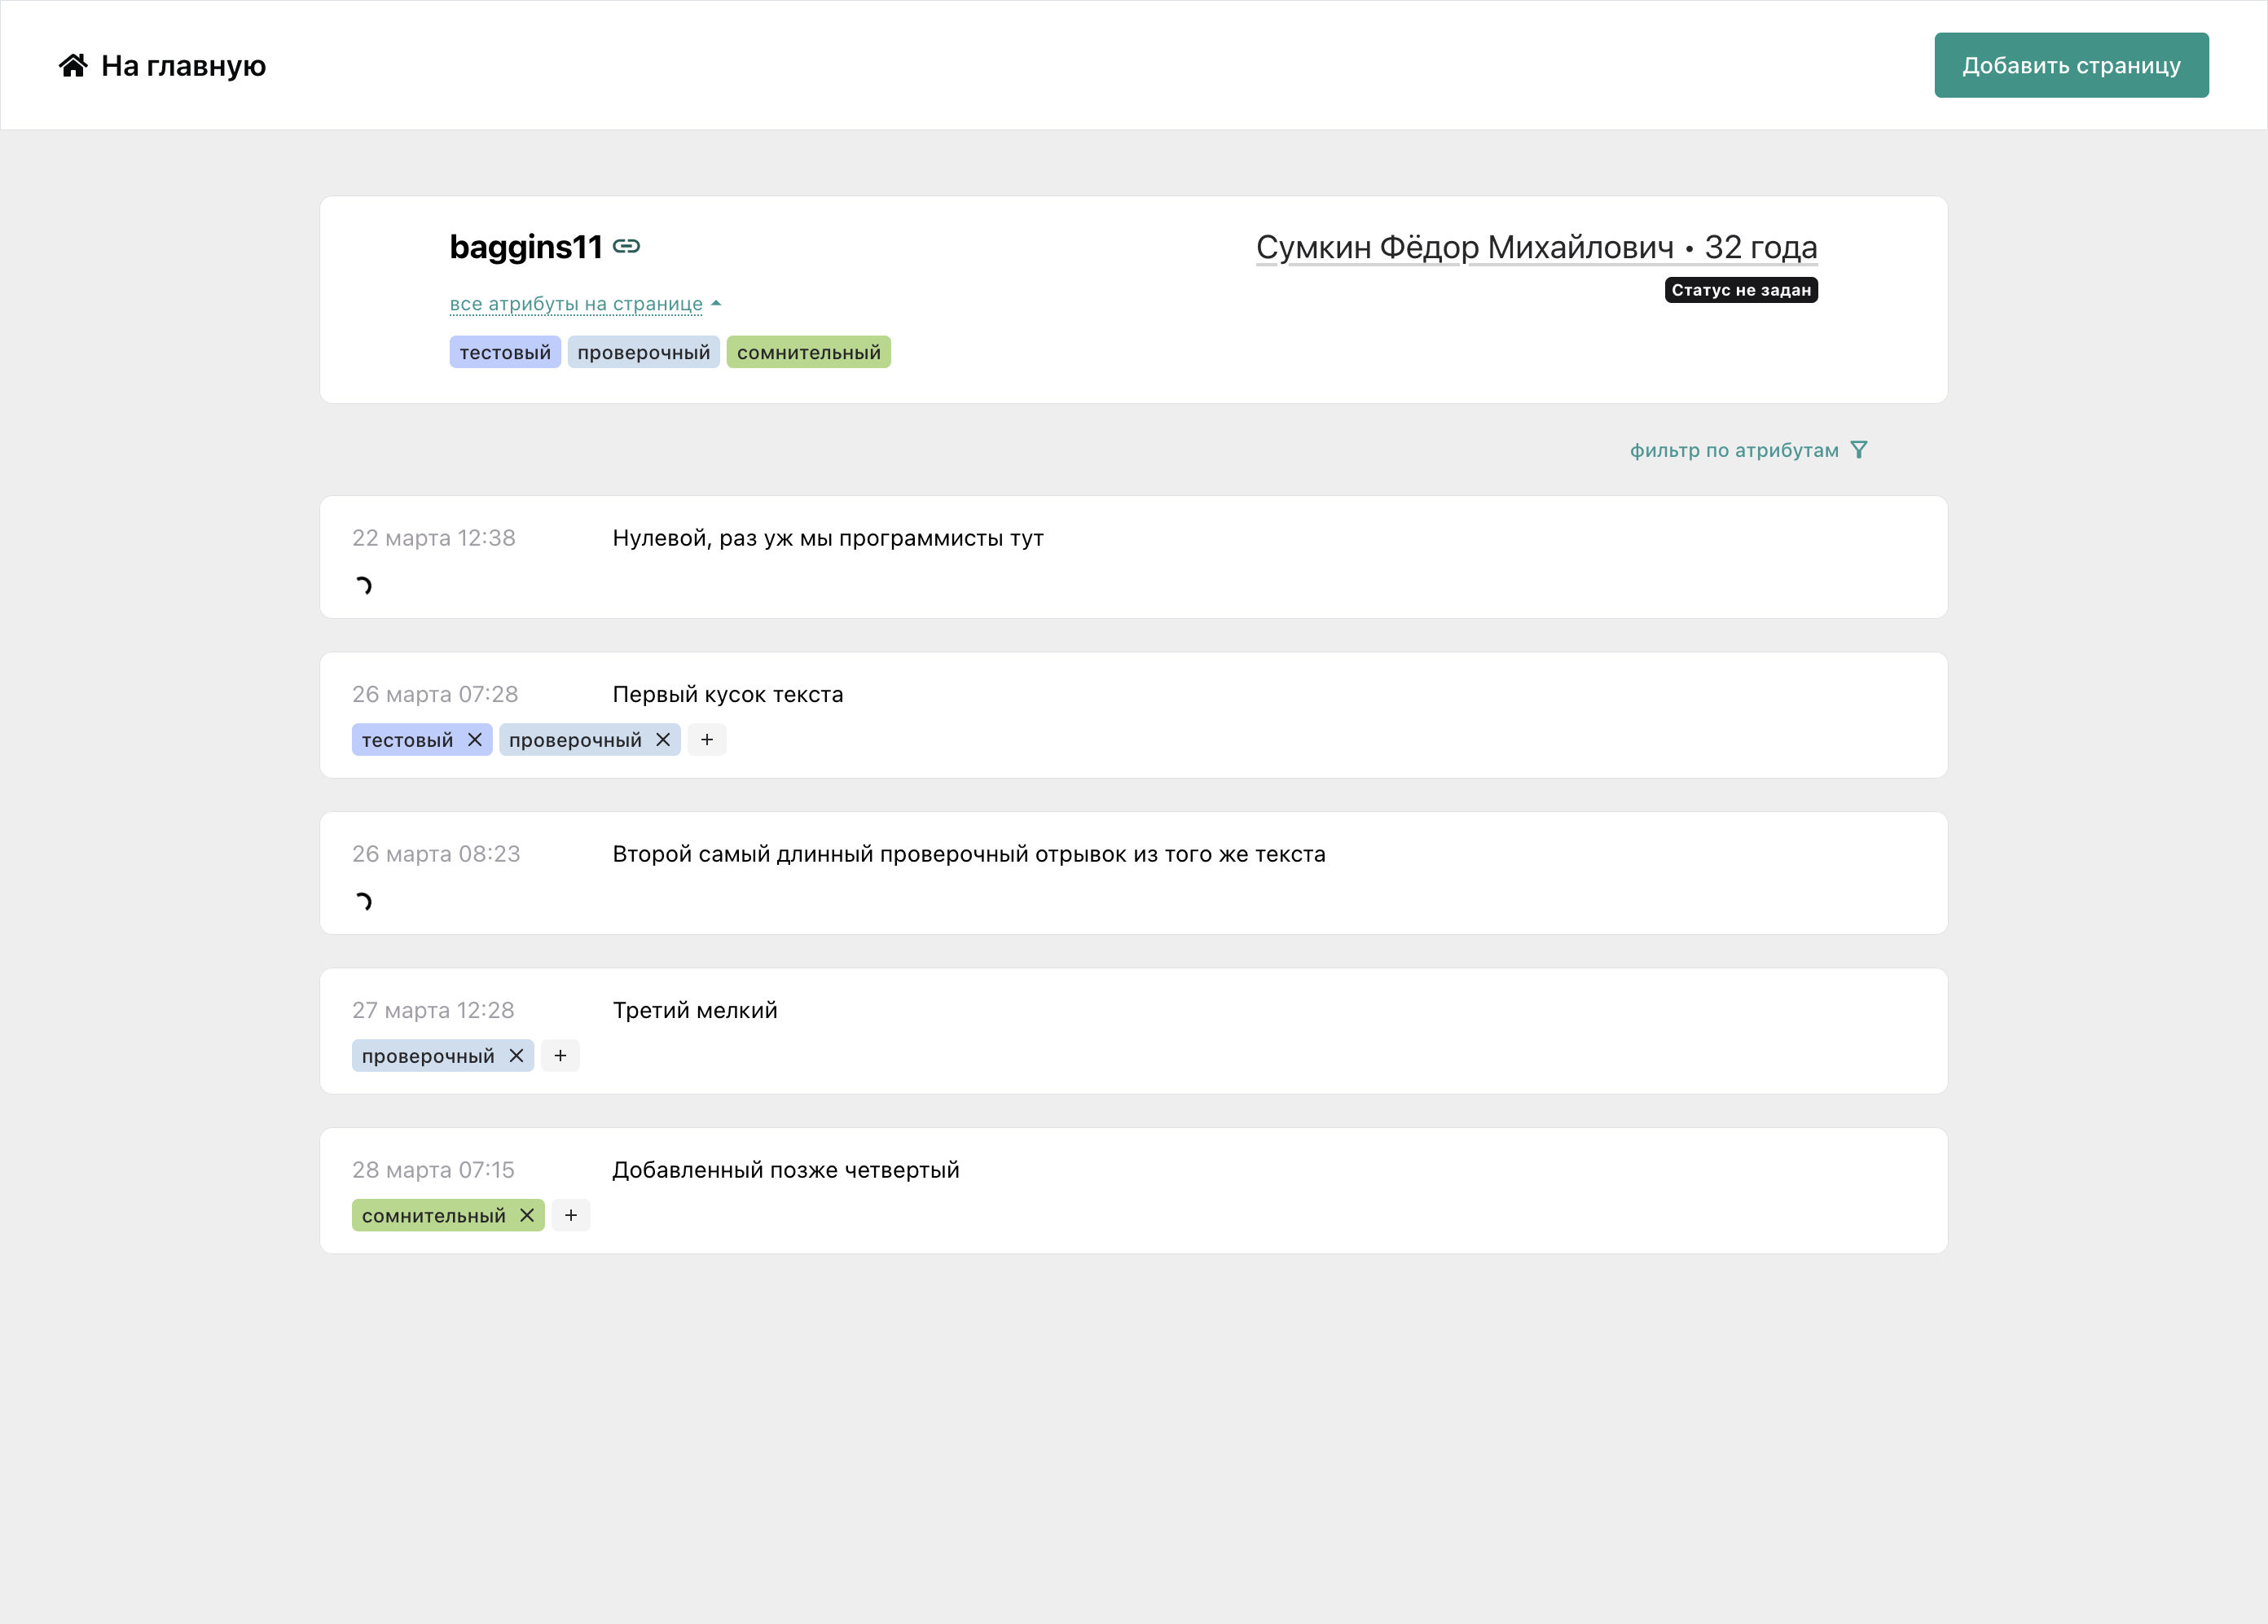
Task: Add attribute to Добавленный позже четвертый entry
Action: pos(571,1215)
